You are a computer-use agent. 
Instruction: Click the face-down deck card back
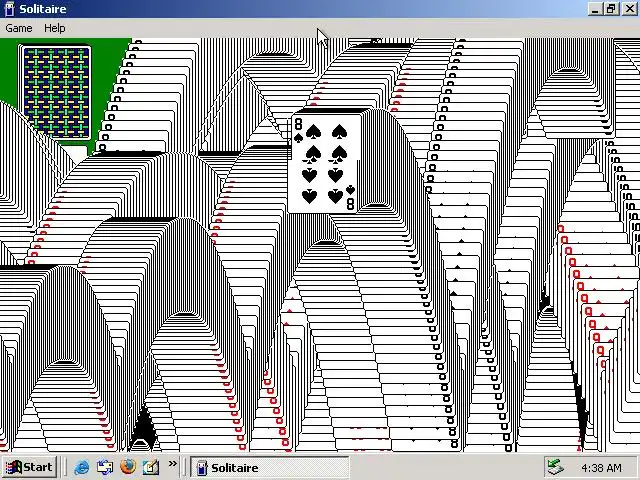[x=56, y=93]
